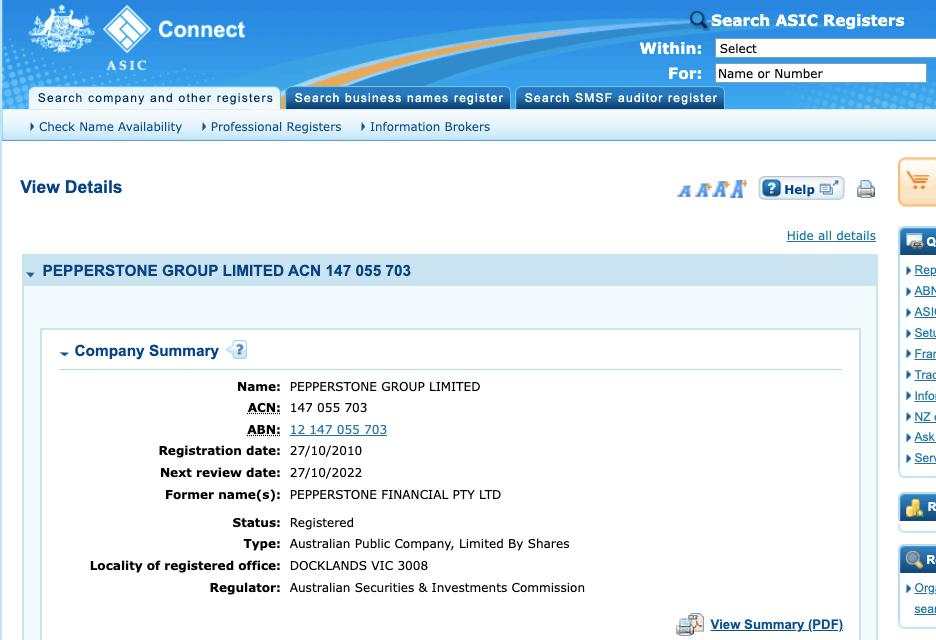The height and width of the screenshot is (640, 936).
Task: Click the PDF document icon beside View Summary
Action: [x=690, y=624]
